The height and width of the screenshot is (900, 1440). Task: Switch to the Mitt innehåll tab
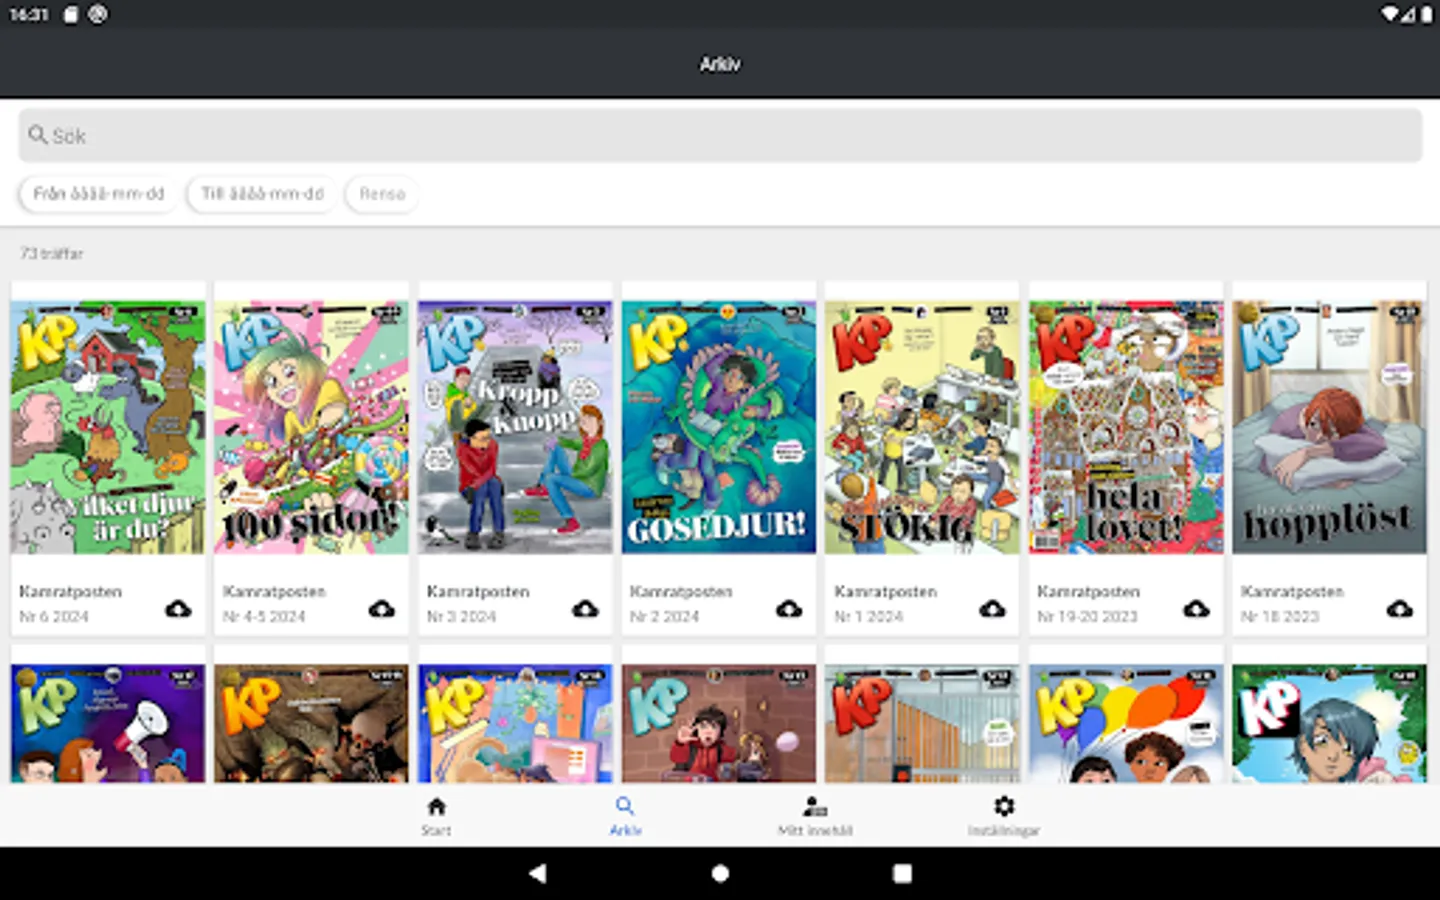(813, 815)
